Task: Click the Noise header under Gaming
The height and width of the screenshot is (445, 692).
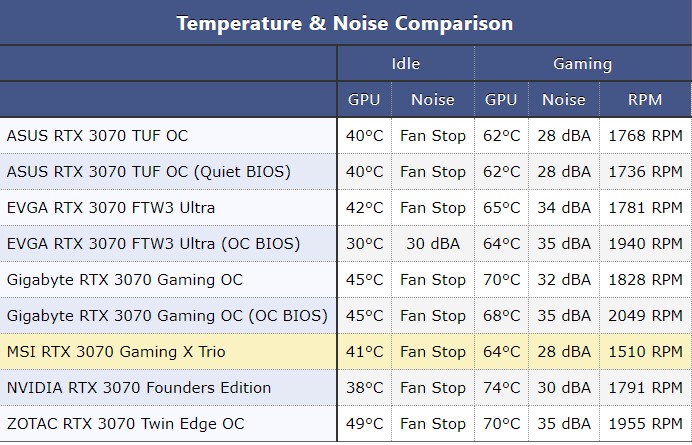Action: click(563, 99)
